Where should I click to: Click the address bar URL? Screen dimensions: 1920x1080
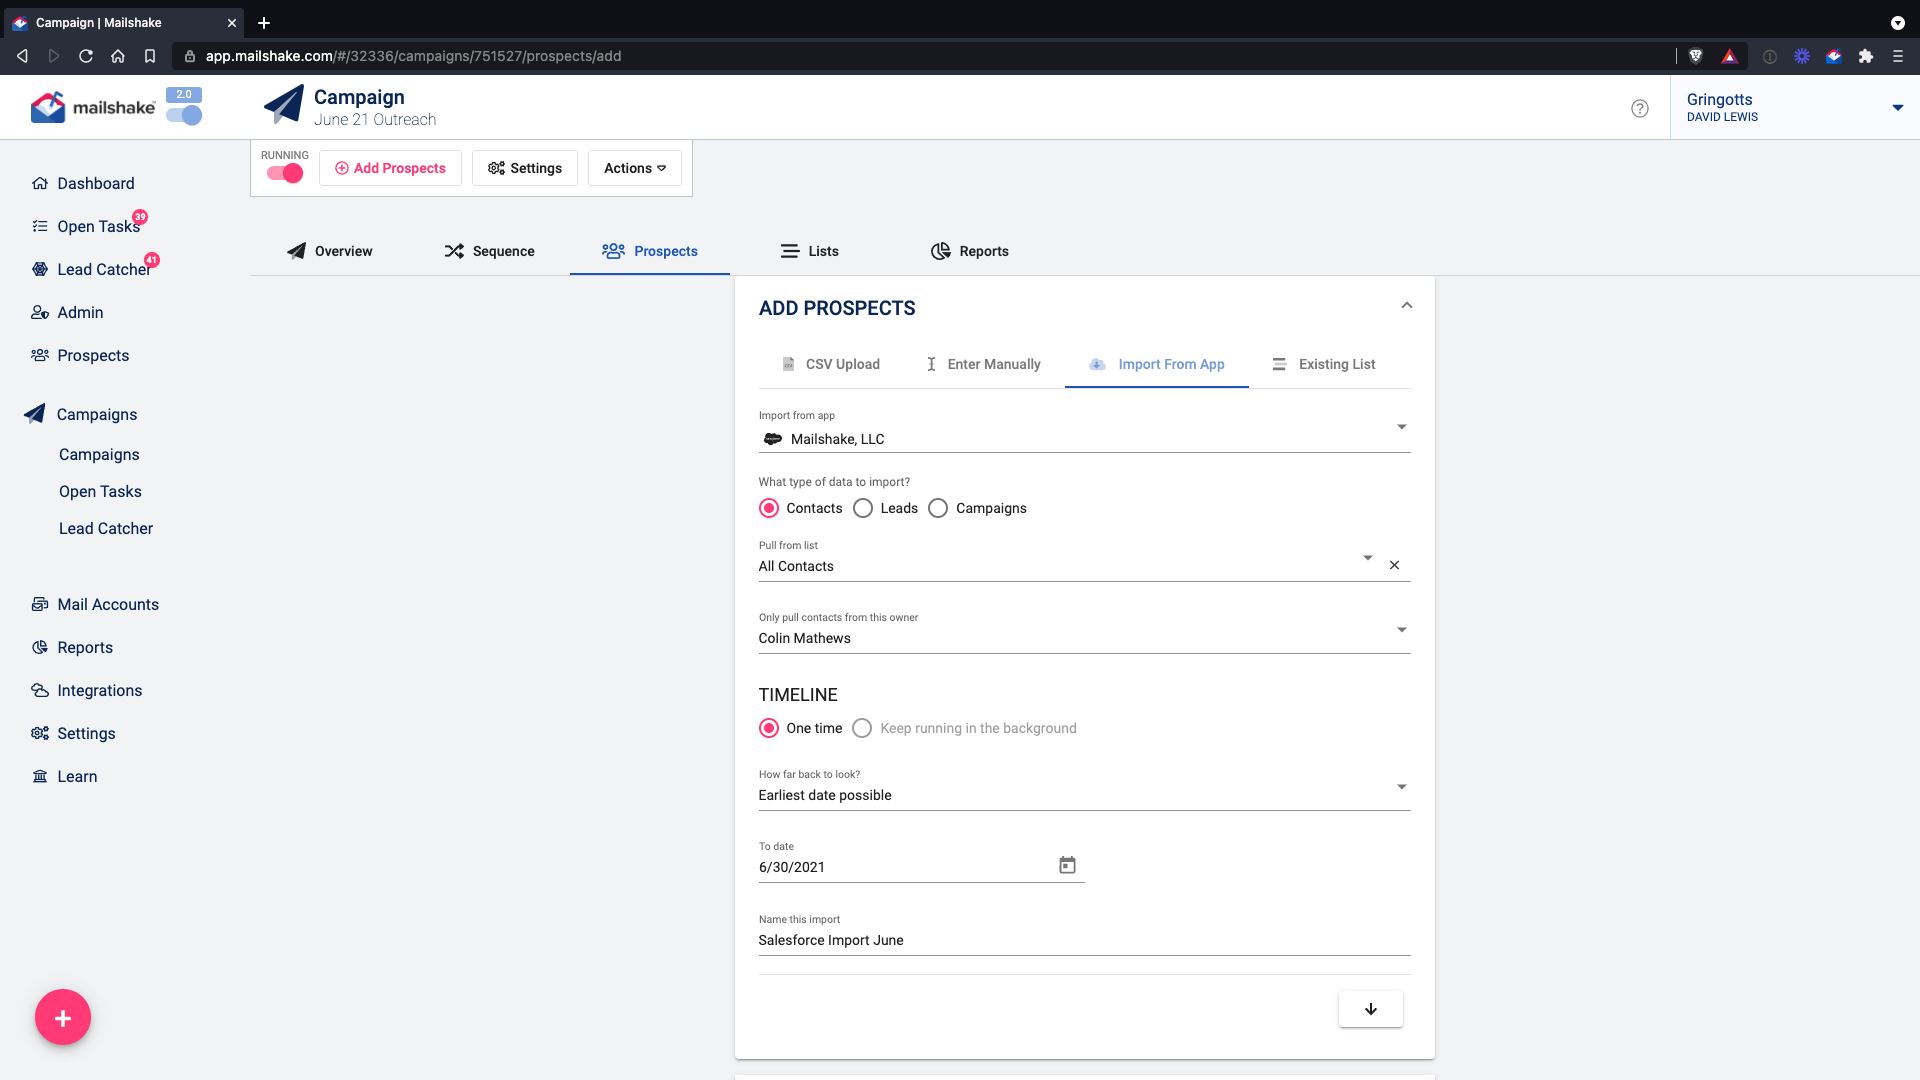[413, 56]
